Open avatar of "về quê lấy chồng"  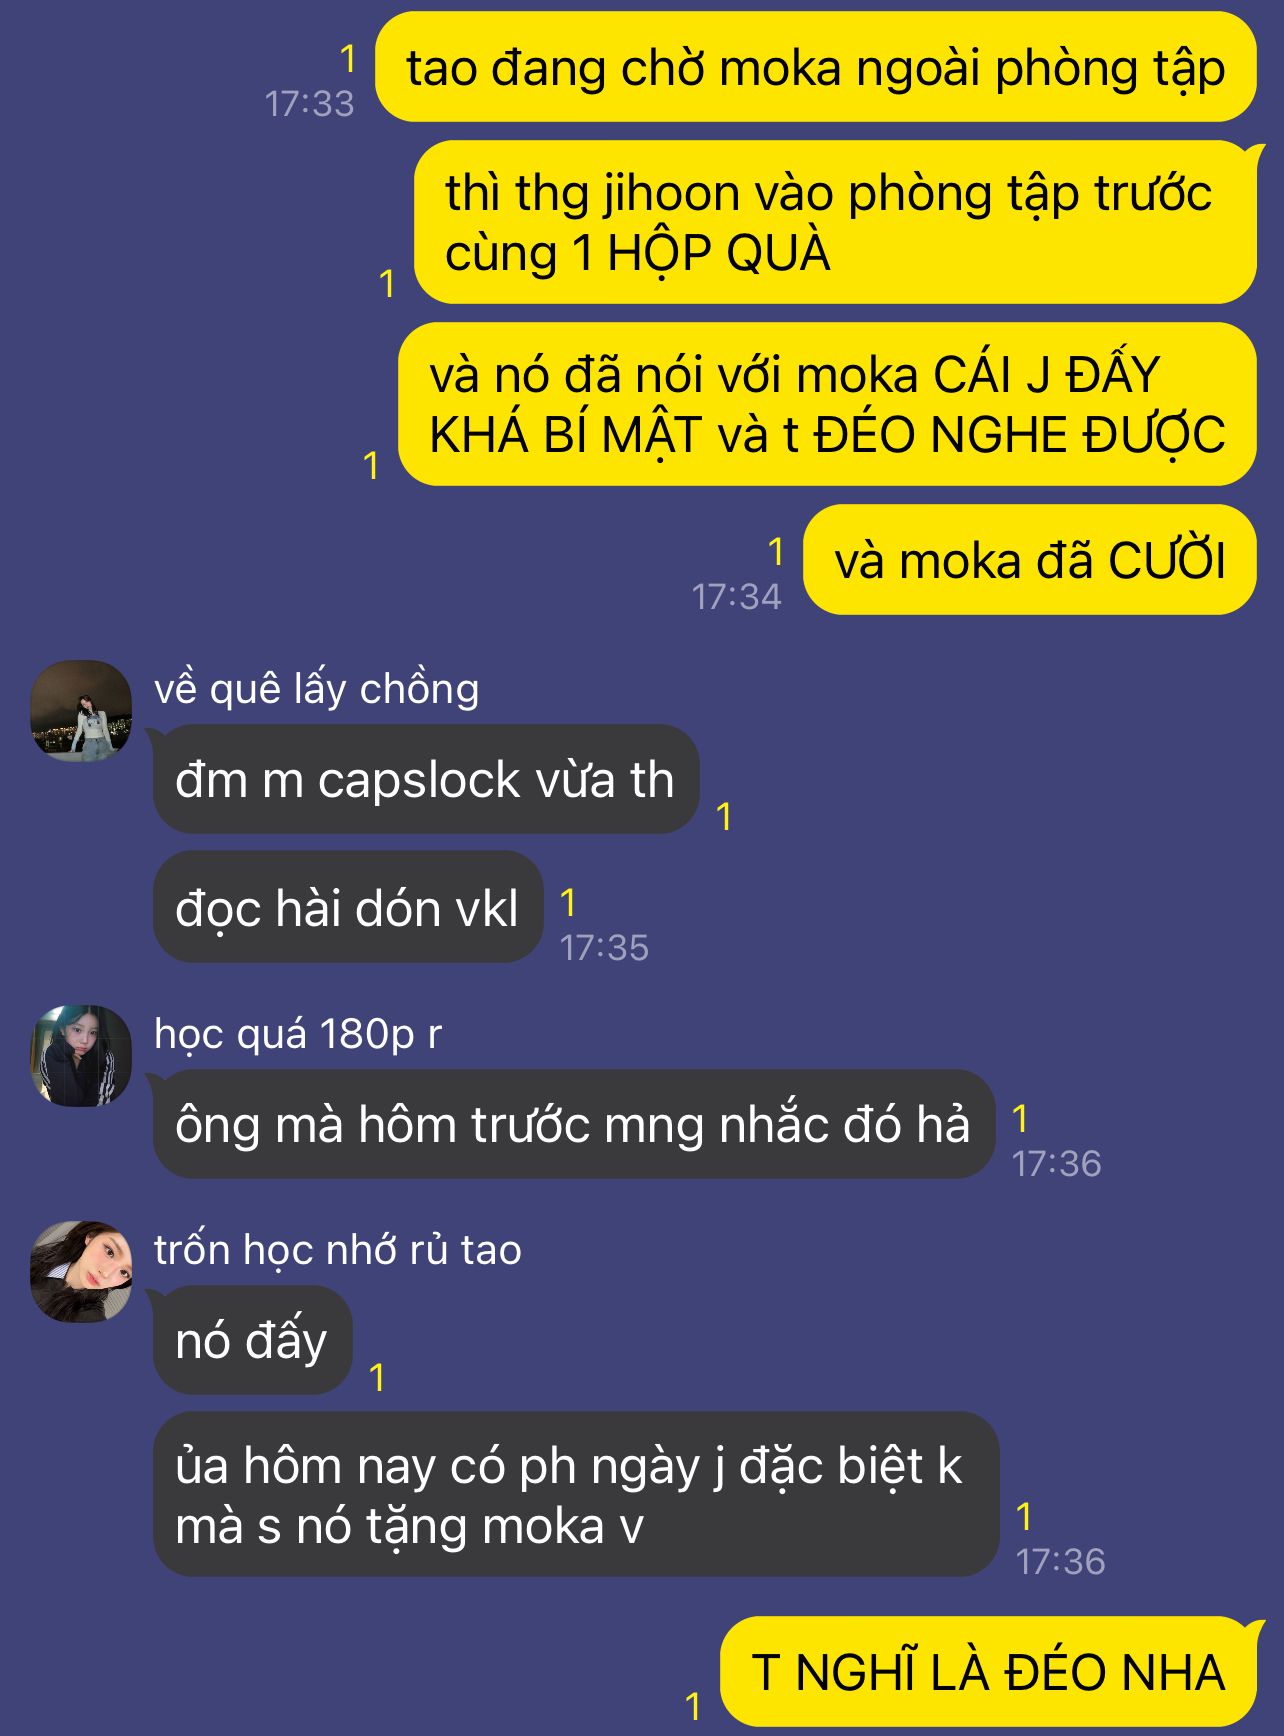click(81, 710)
